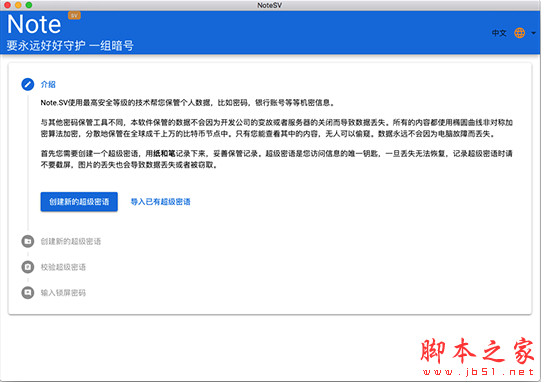
Task: Click the orange SV badge
Action: coord(74,15)
